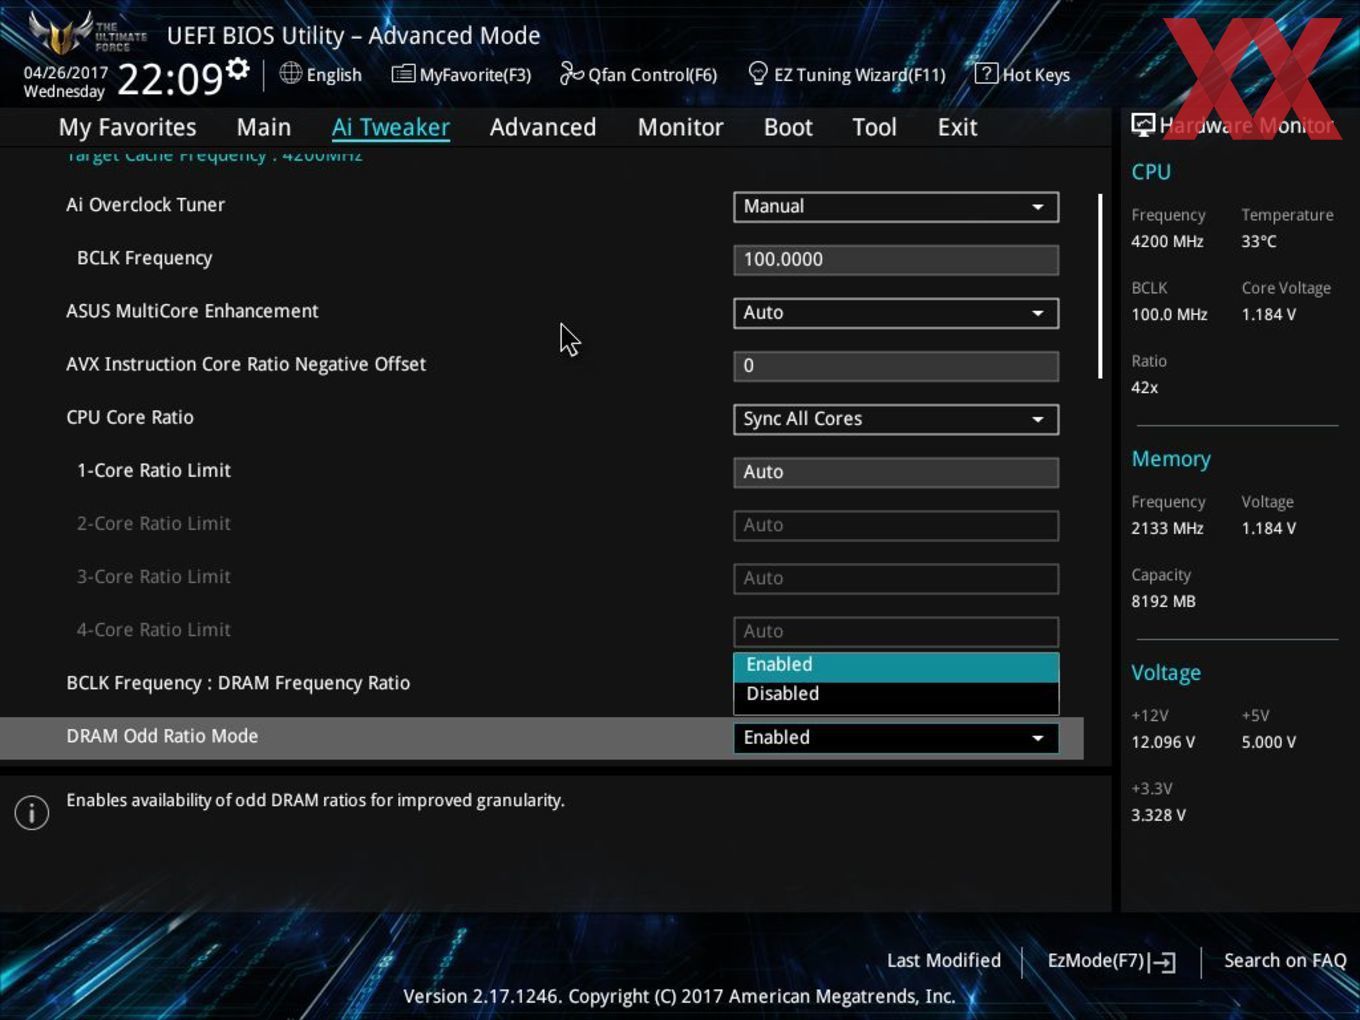1360x1020 pixels.
Task: Select ASUS MultiCore Enhancement row label
Action: point(192,311)
